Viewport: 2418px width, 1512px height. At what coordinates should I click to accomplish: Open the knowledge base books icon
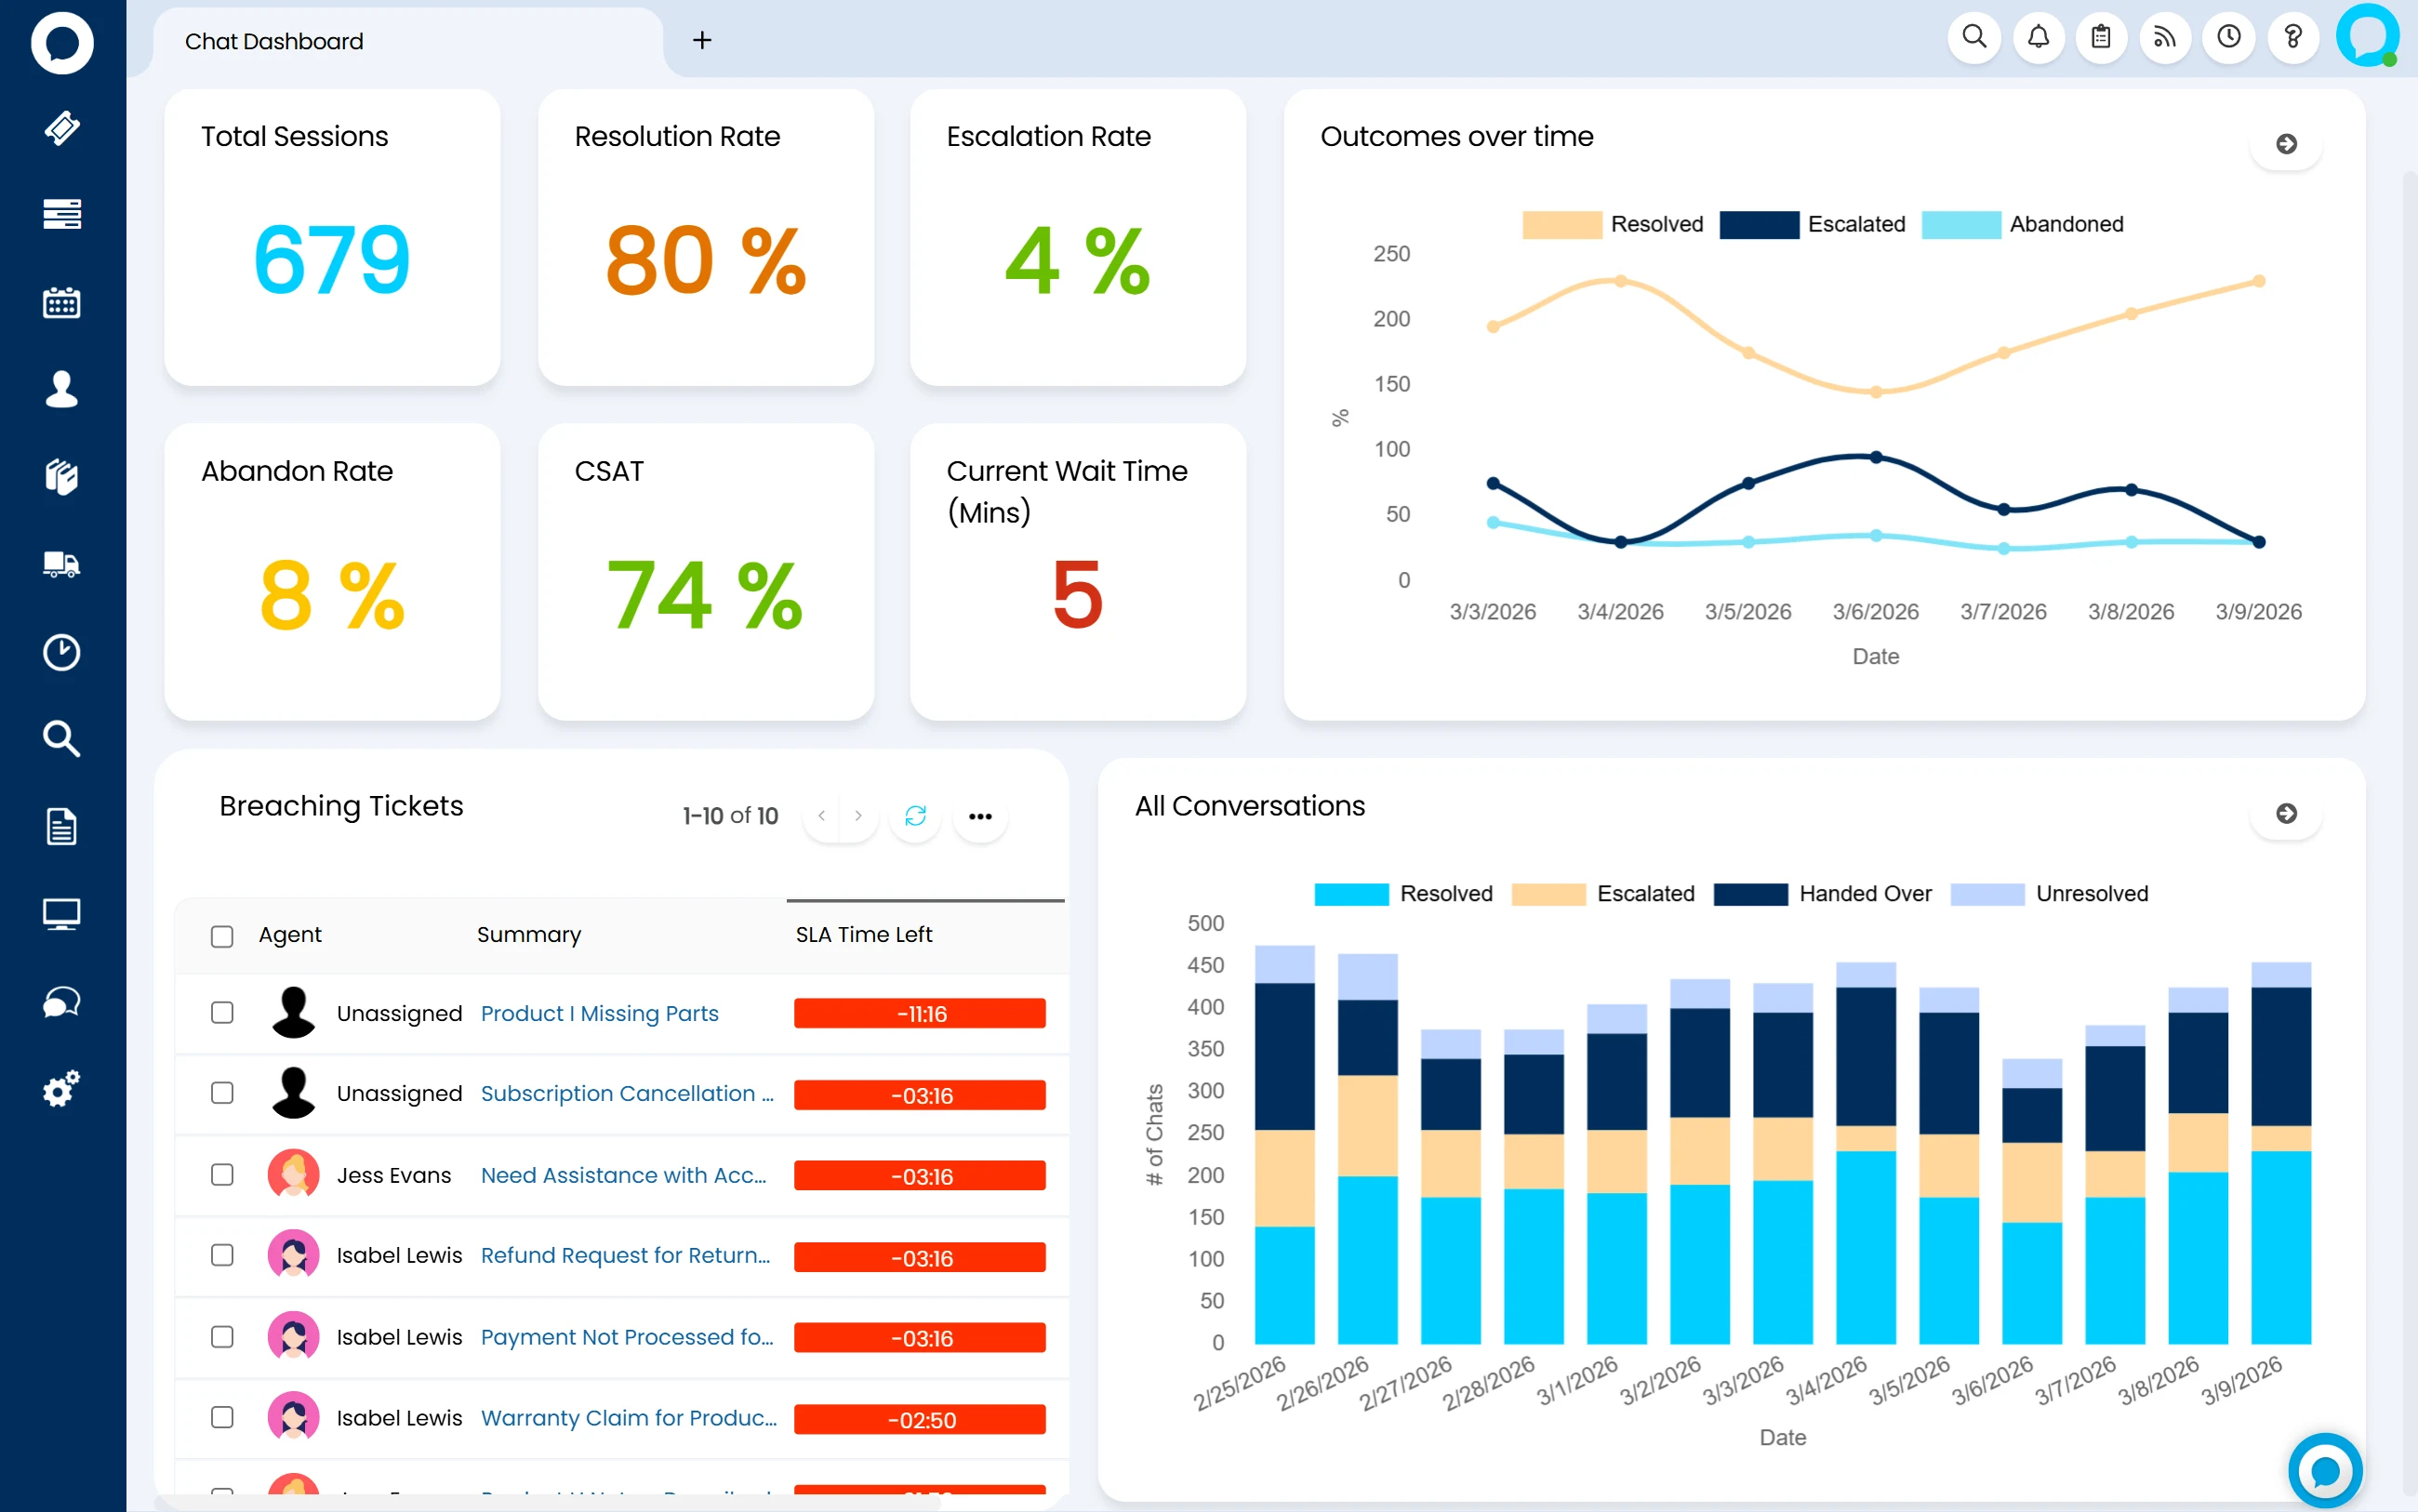pos(62,477)
